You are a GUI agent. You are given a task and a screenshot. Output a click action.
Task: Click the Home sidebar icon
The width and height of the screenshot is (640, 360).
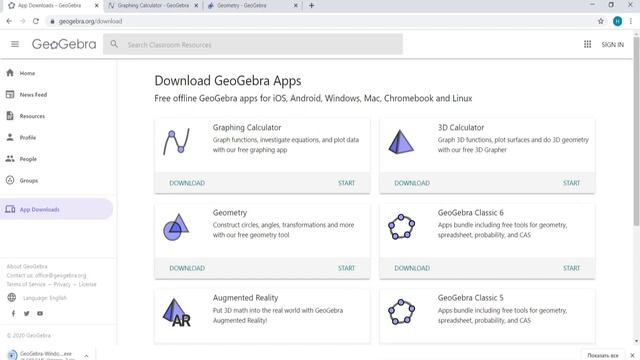(10, 73)
